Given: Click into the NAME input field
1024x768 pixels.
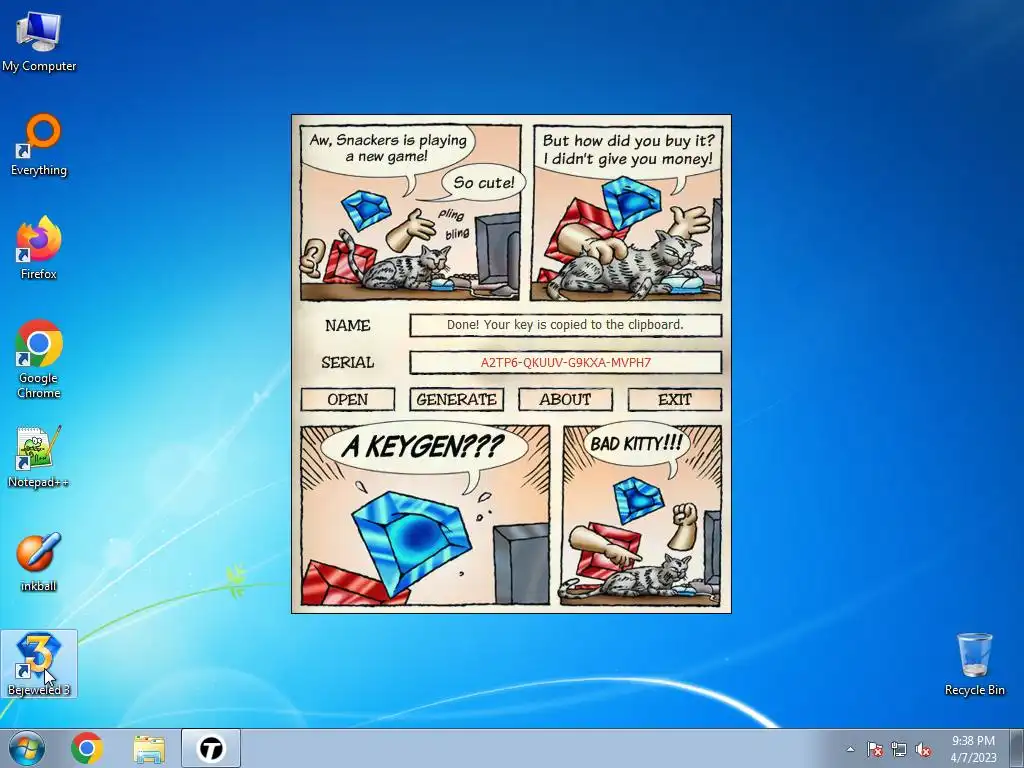Looking at the screenshot, I should click(x=566, y=325).
